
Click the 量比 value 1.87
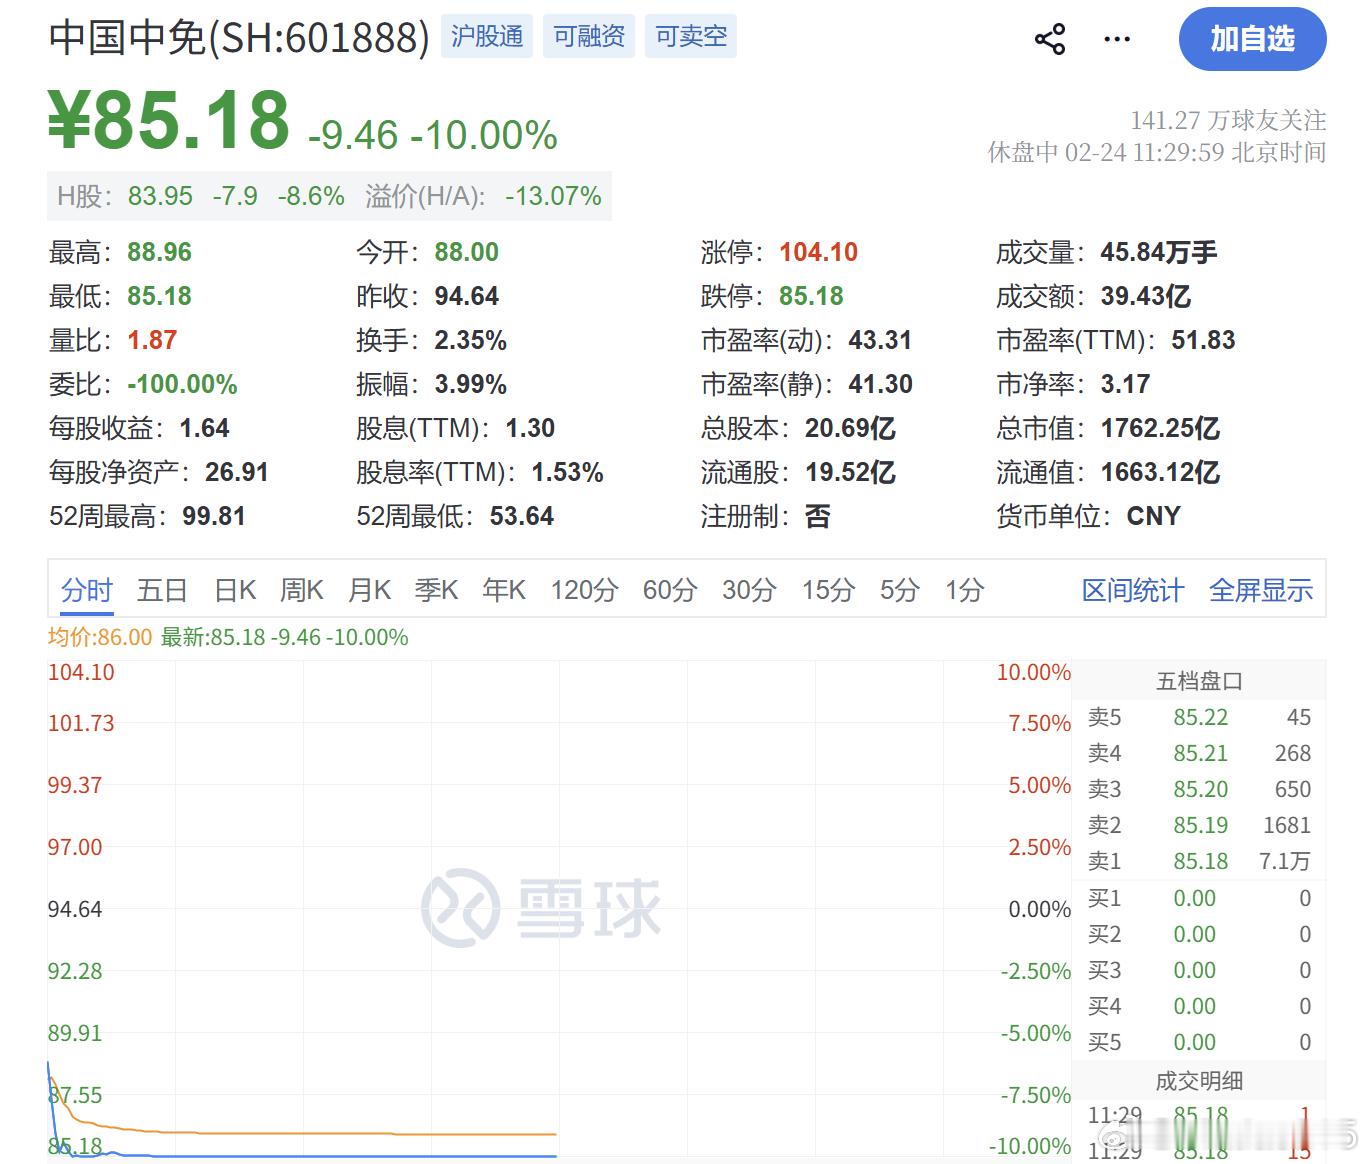pyautogui.click(x=152, y=340)
